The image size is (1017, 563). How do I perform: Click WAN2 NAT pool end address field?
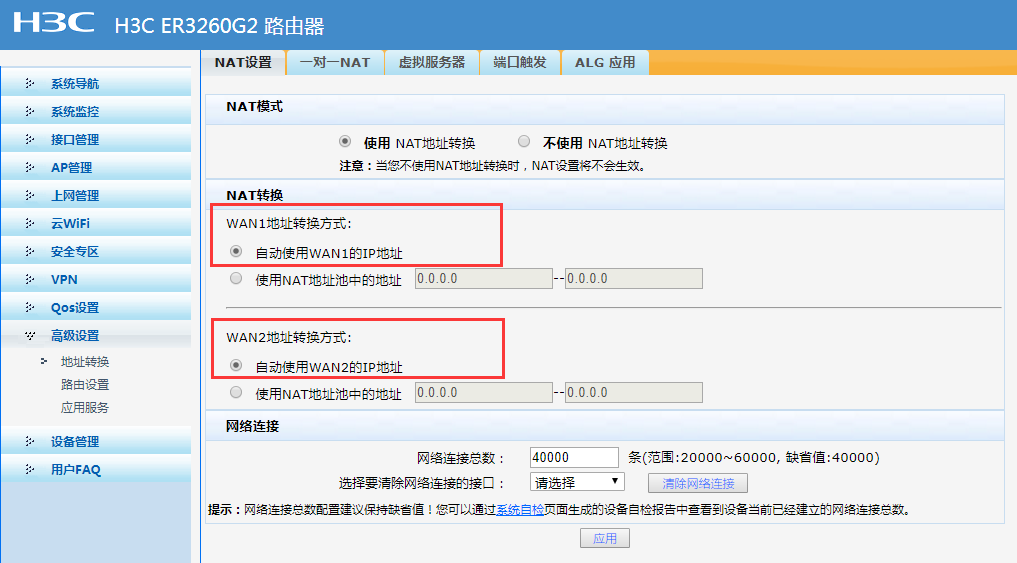pyautogui.click(x=634, y=392)
